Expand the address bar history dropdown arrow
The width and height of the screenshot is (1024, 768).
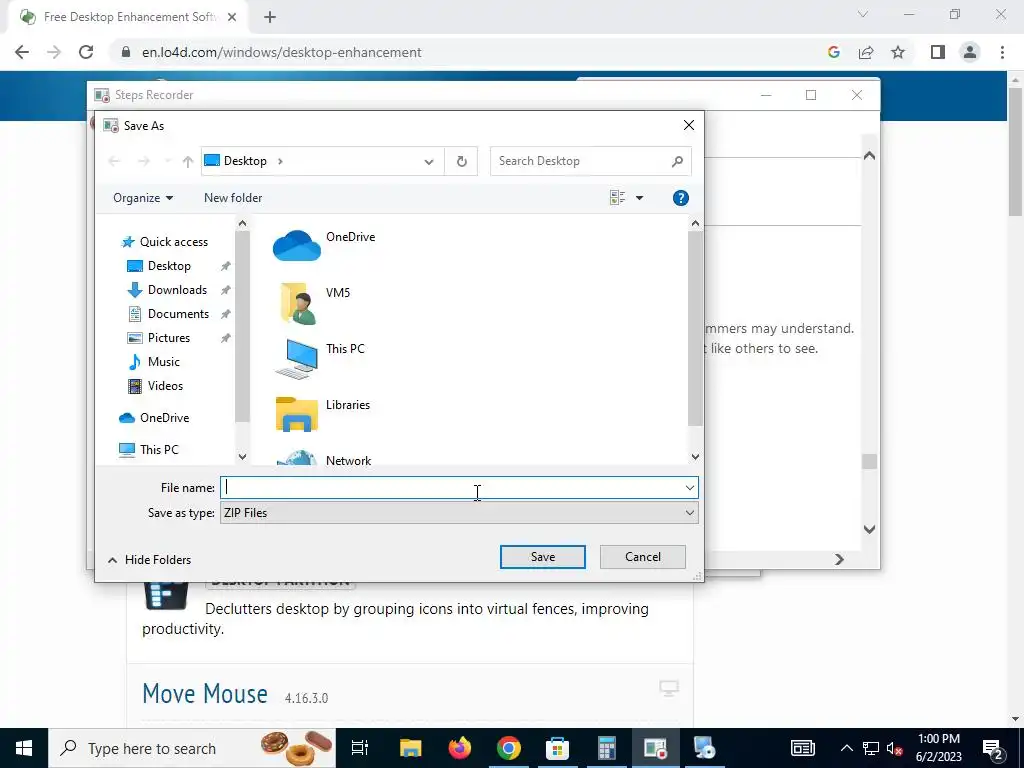pyautogui.click(x=428, y=161)
